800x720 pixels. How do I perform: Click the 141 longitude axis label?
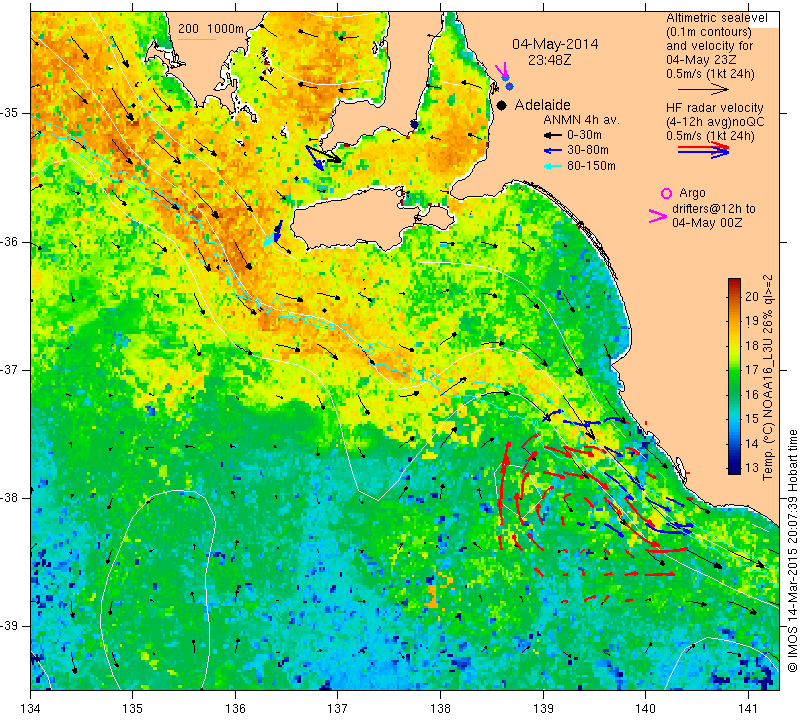point(748,709)
